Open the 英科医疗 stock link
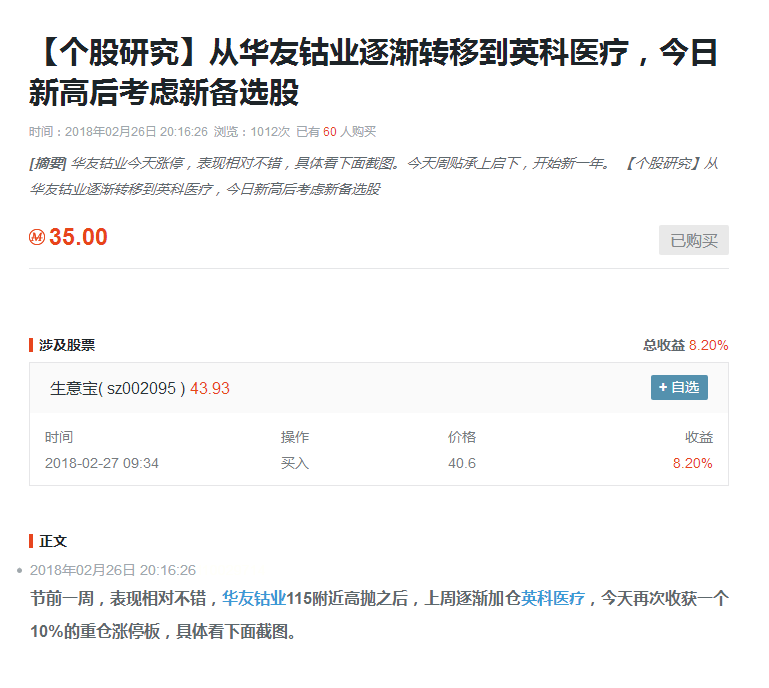The image size is (769, 688). (553, 599)
